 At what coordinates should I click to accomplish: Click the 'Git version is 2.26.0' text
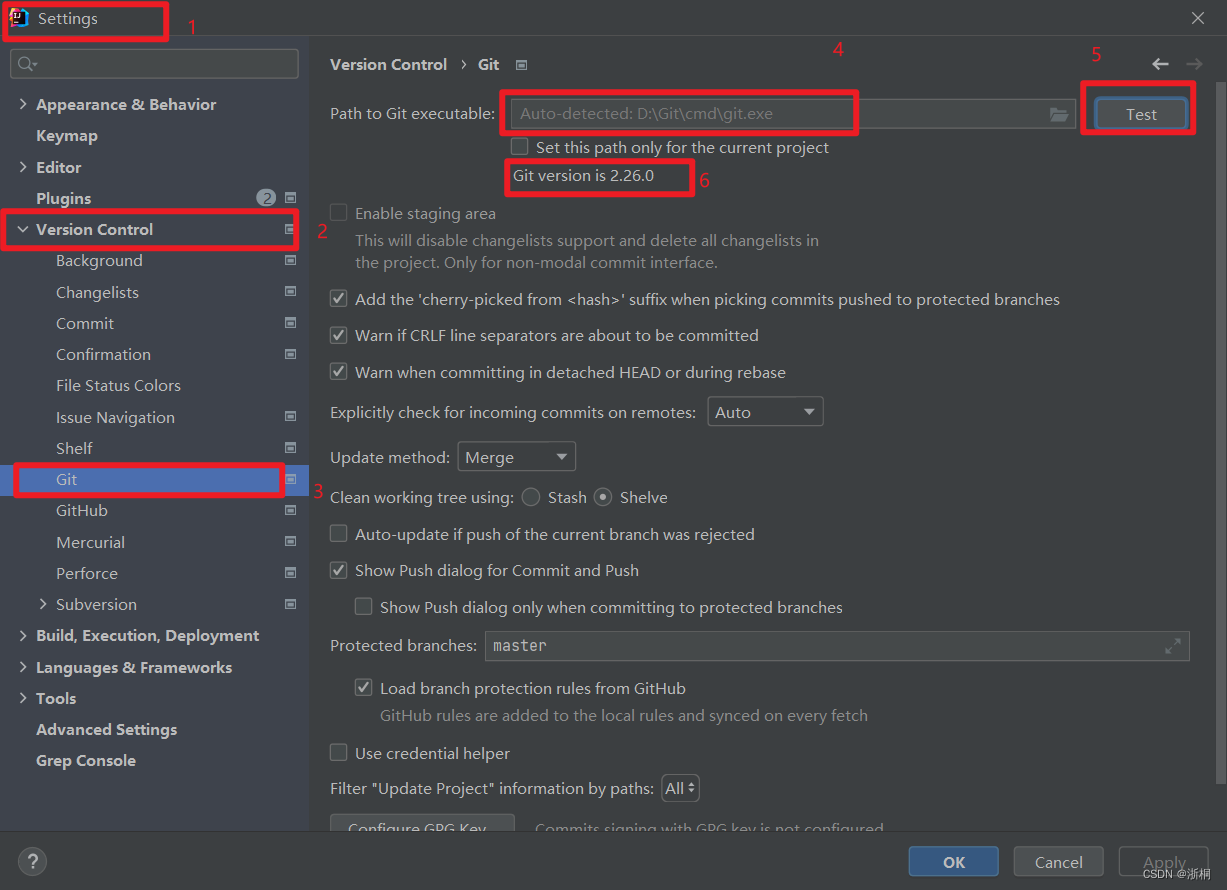click(x=583, y=176)
